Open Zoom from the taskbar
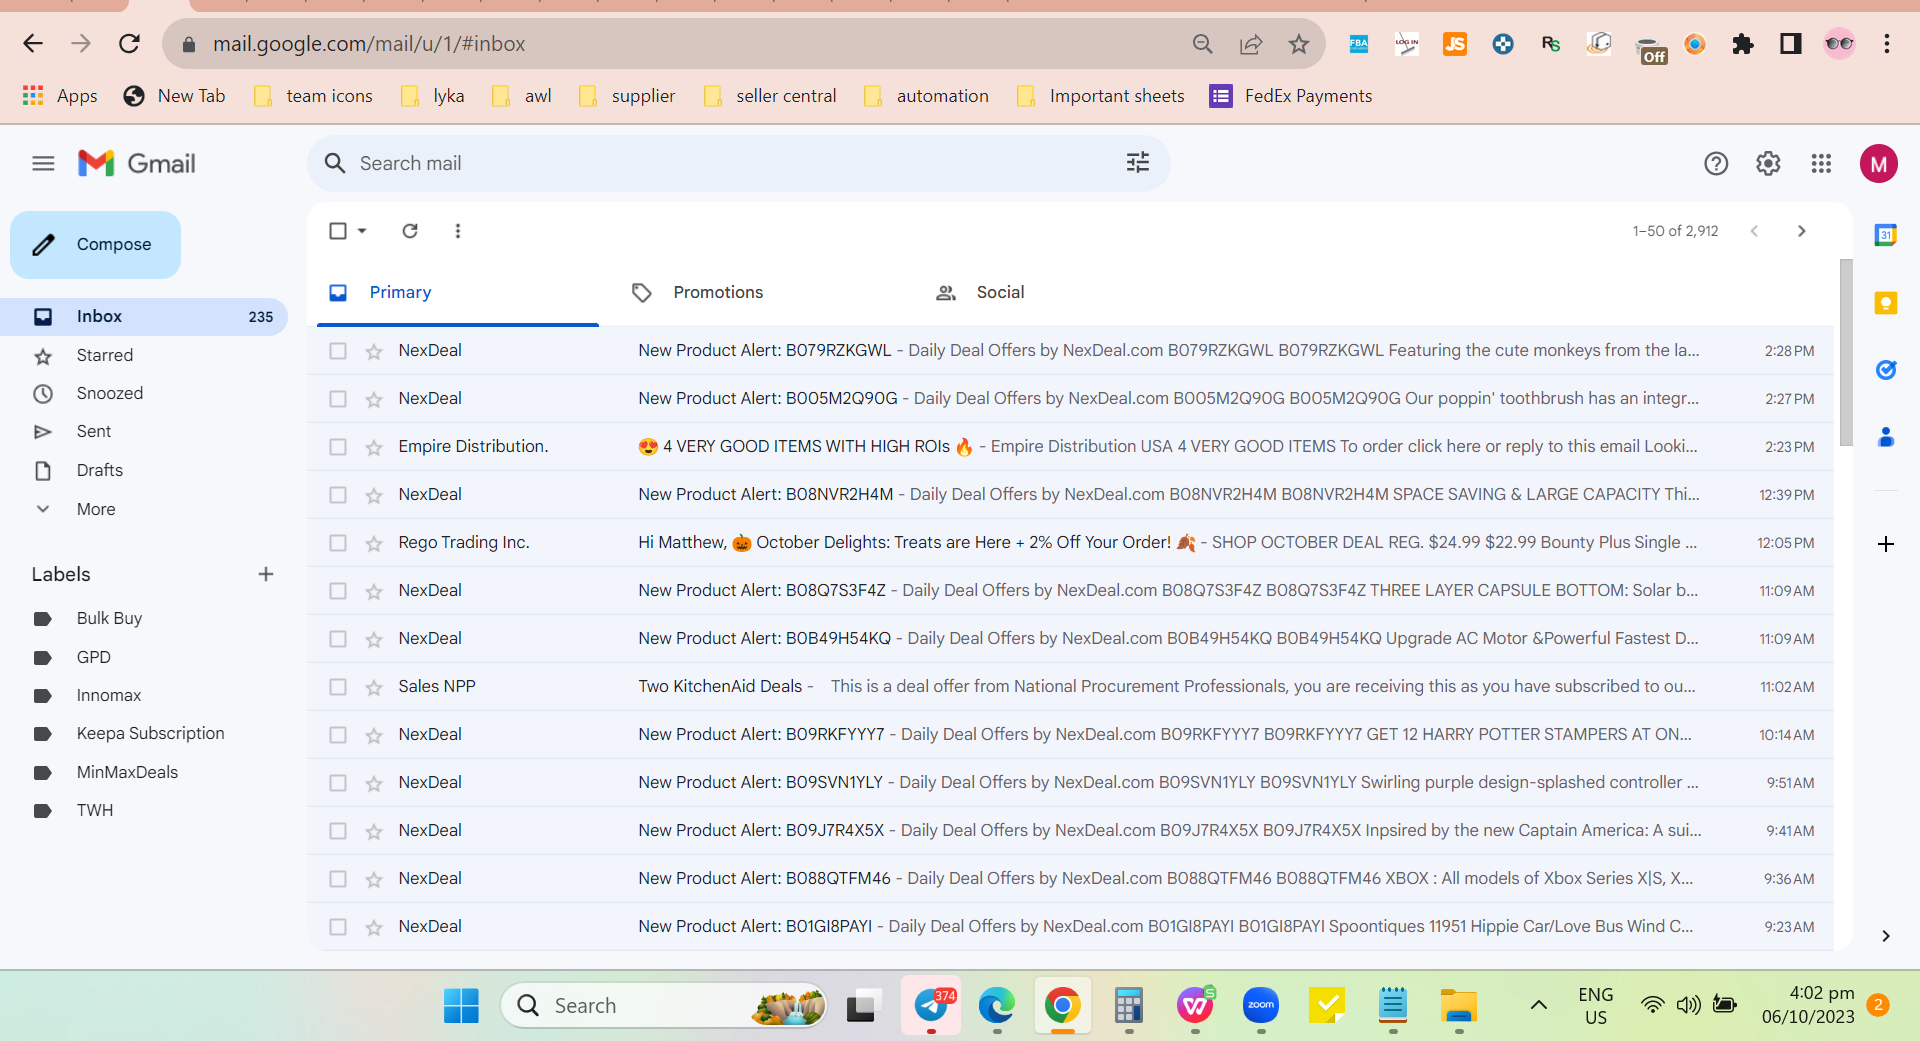Viewport: 1920px width, 1041px height. (1261, 1005)
